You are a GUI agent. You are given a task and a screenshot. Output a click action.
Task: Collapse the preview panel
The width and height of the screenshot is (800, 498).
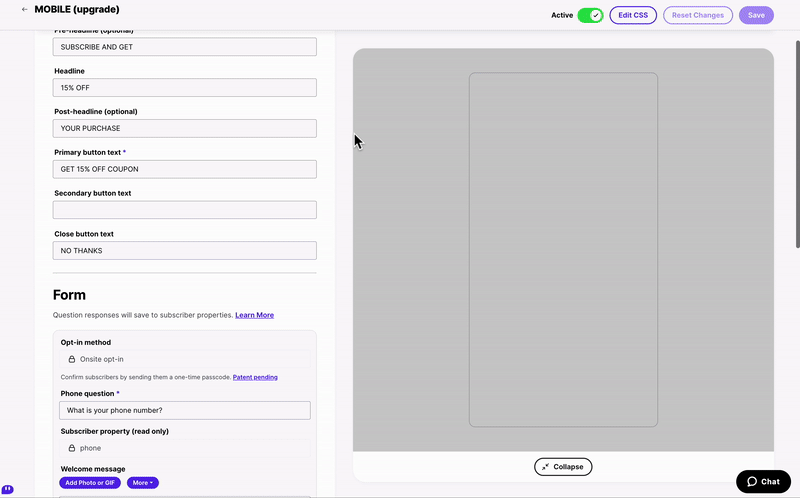pos(563,467)
